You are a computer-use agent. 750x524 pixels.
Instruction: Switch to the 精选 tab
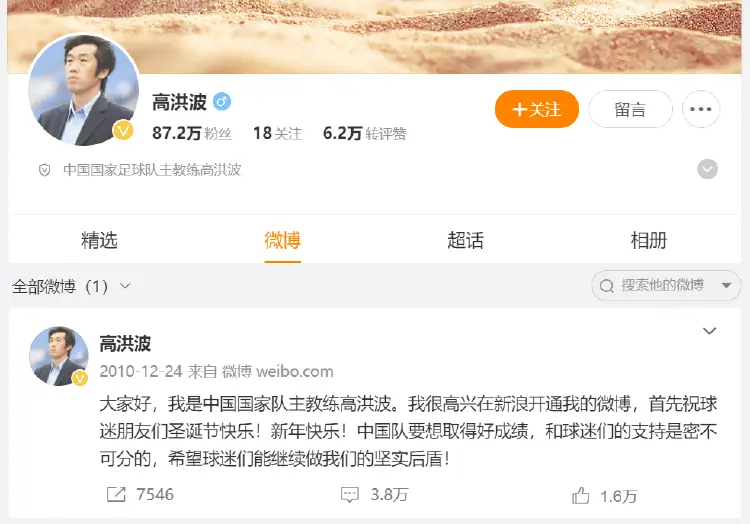[x=99, y=240]
